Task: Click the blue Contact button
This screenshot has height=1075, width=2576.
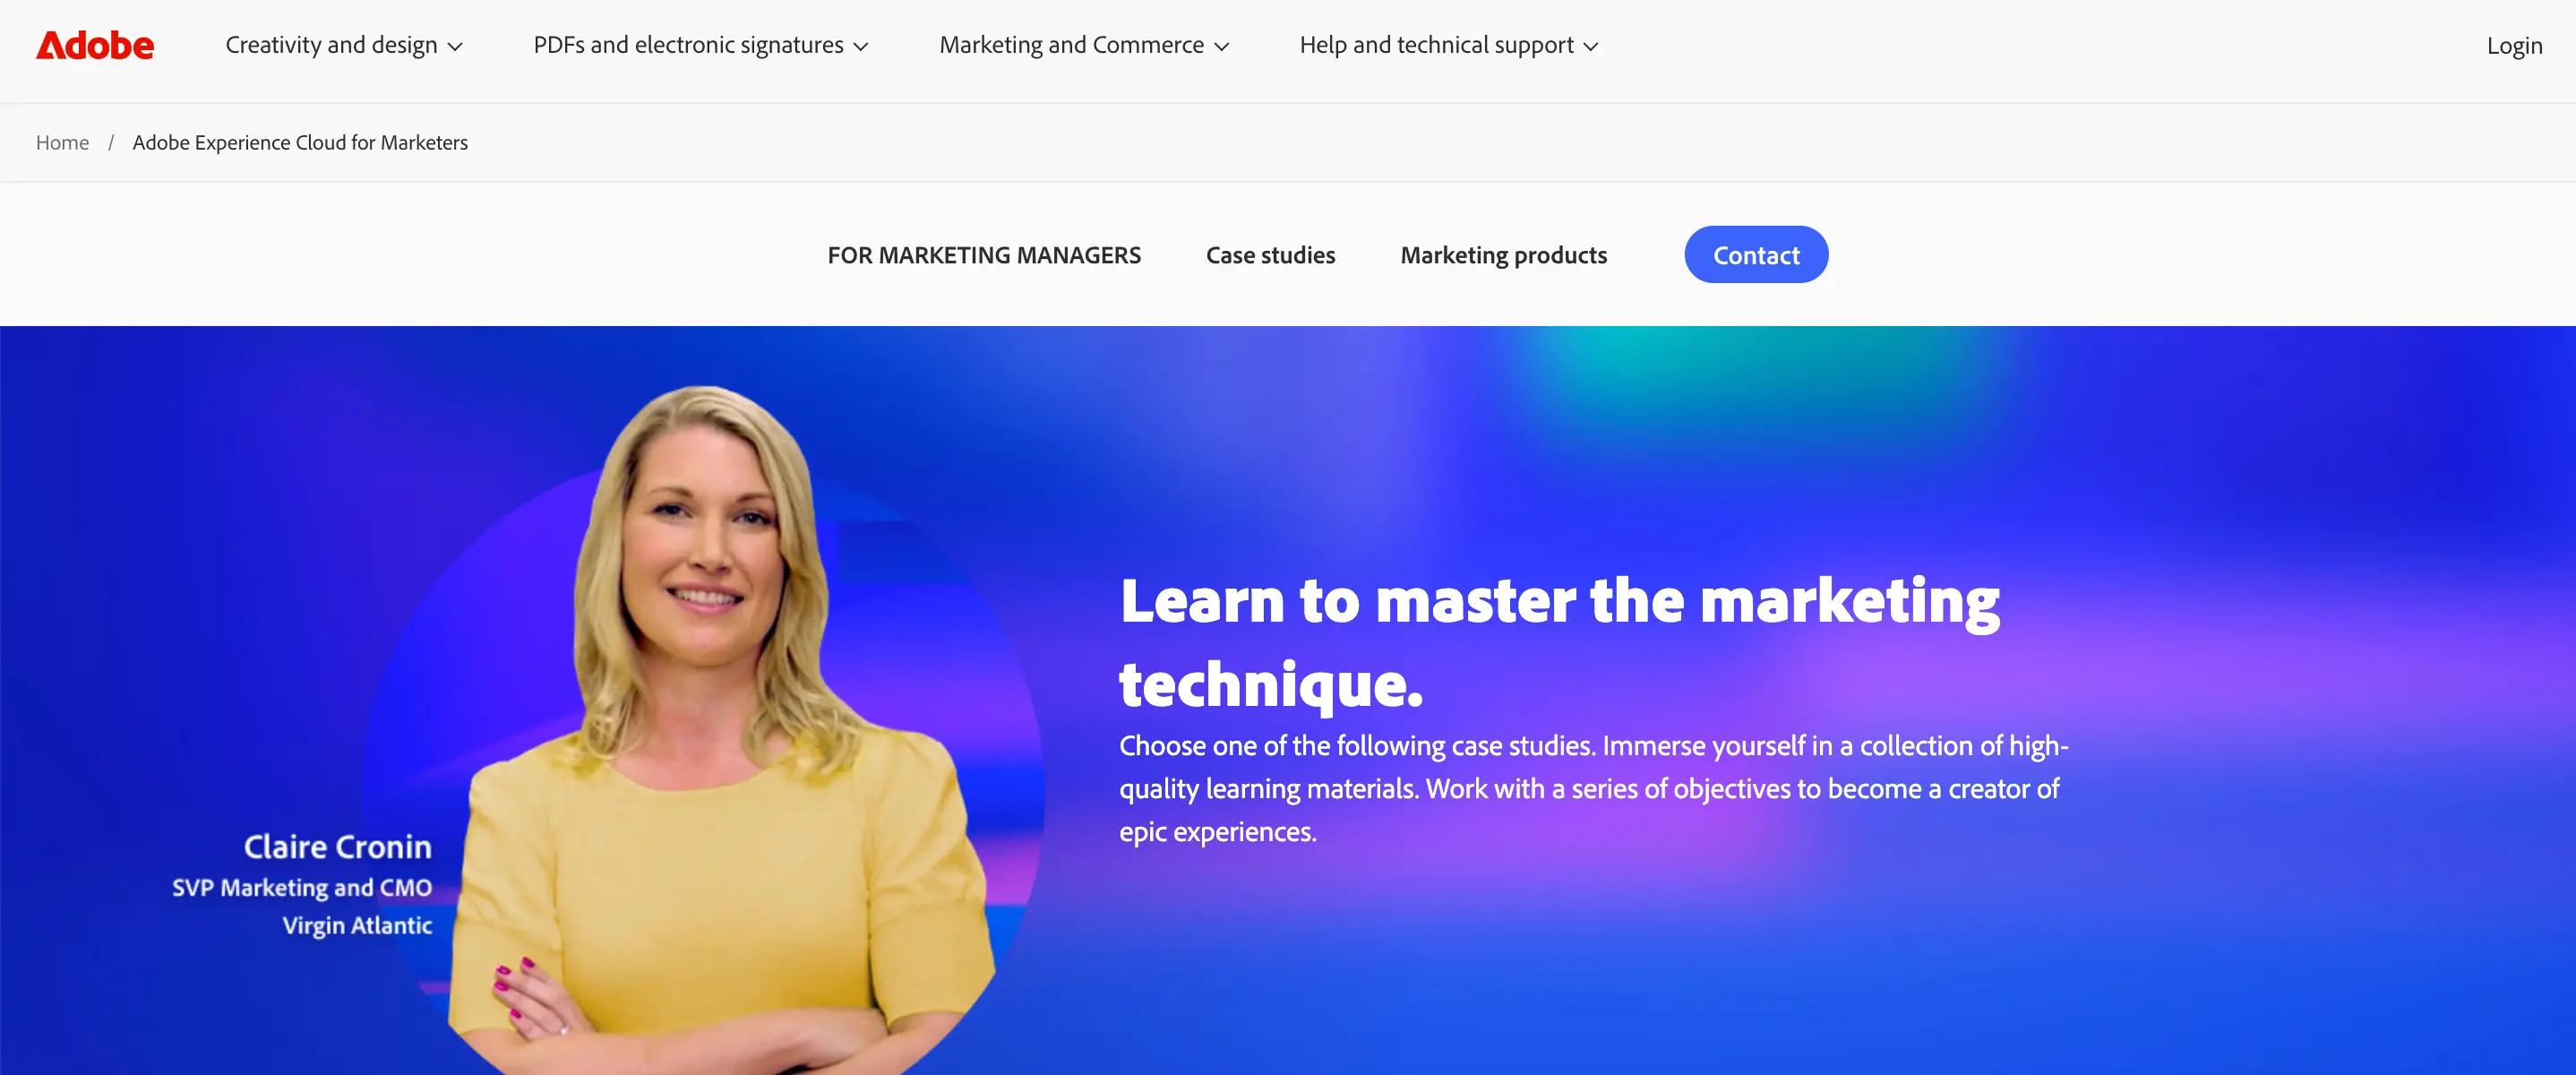Action: (1756, 255)
